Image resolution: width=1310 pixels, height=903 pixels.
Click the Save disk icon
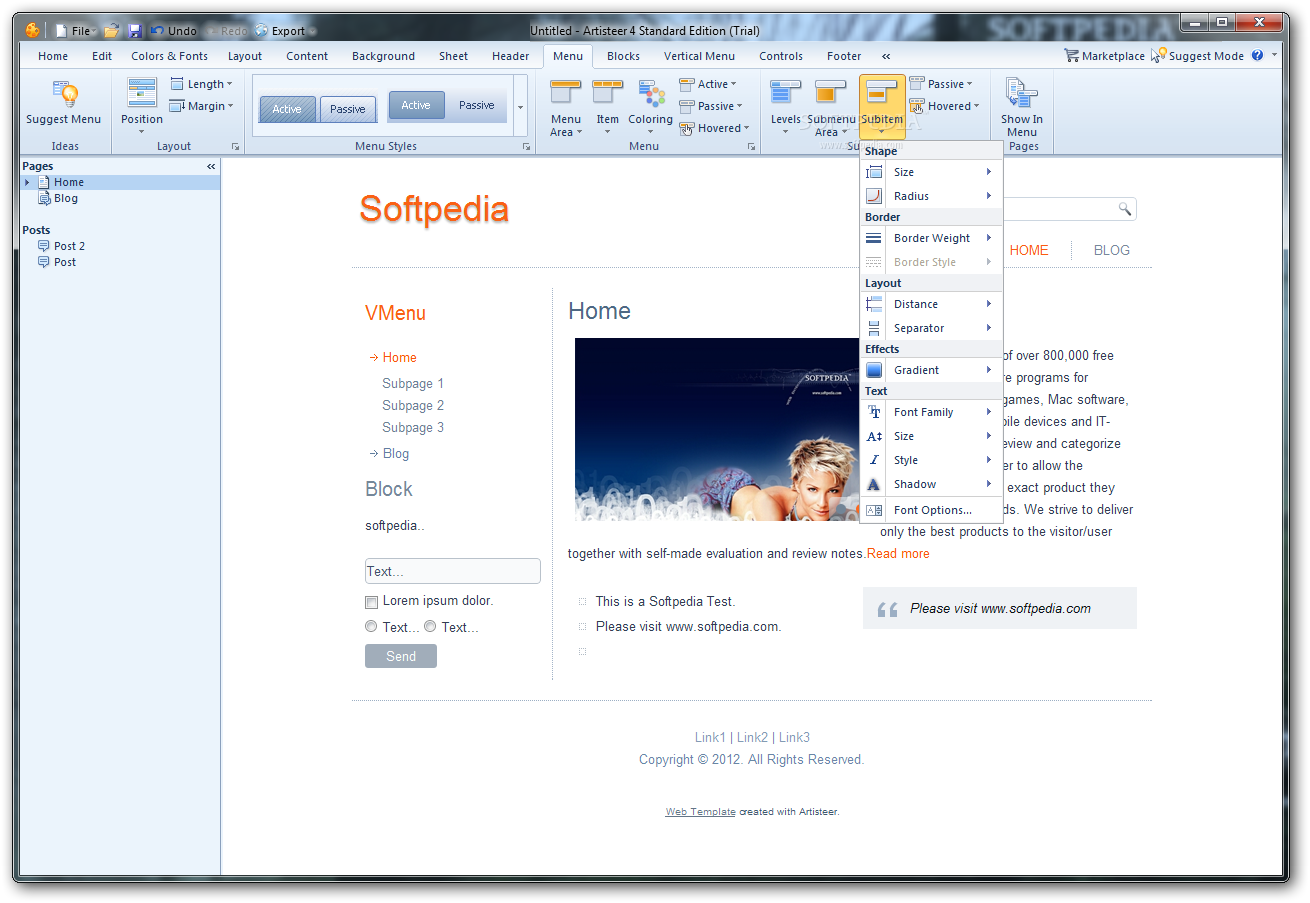point(135,30)
